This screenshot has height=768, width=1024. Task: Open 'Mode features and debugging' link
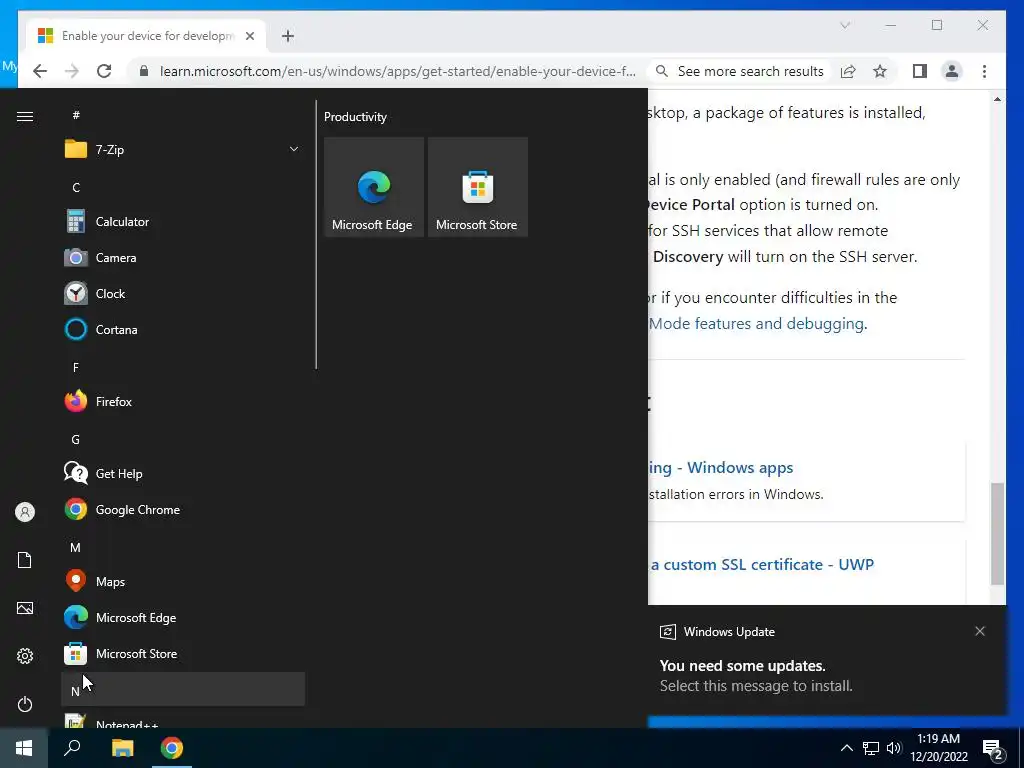756,324
